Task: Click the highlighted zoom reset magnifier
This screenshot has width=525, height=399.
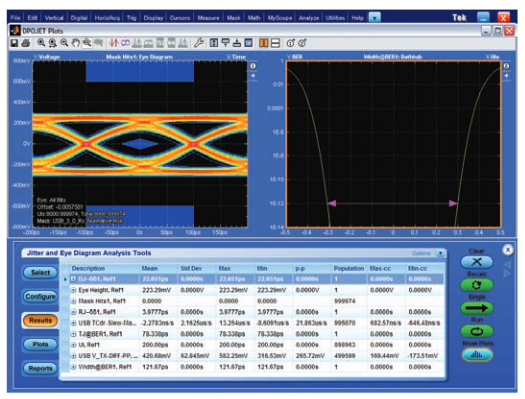Action: (x=87, y=43)
